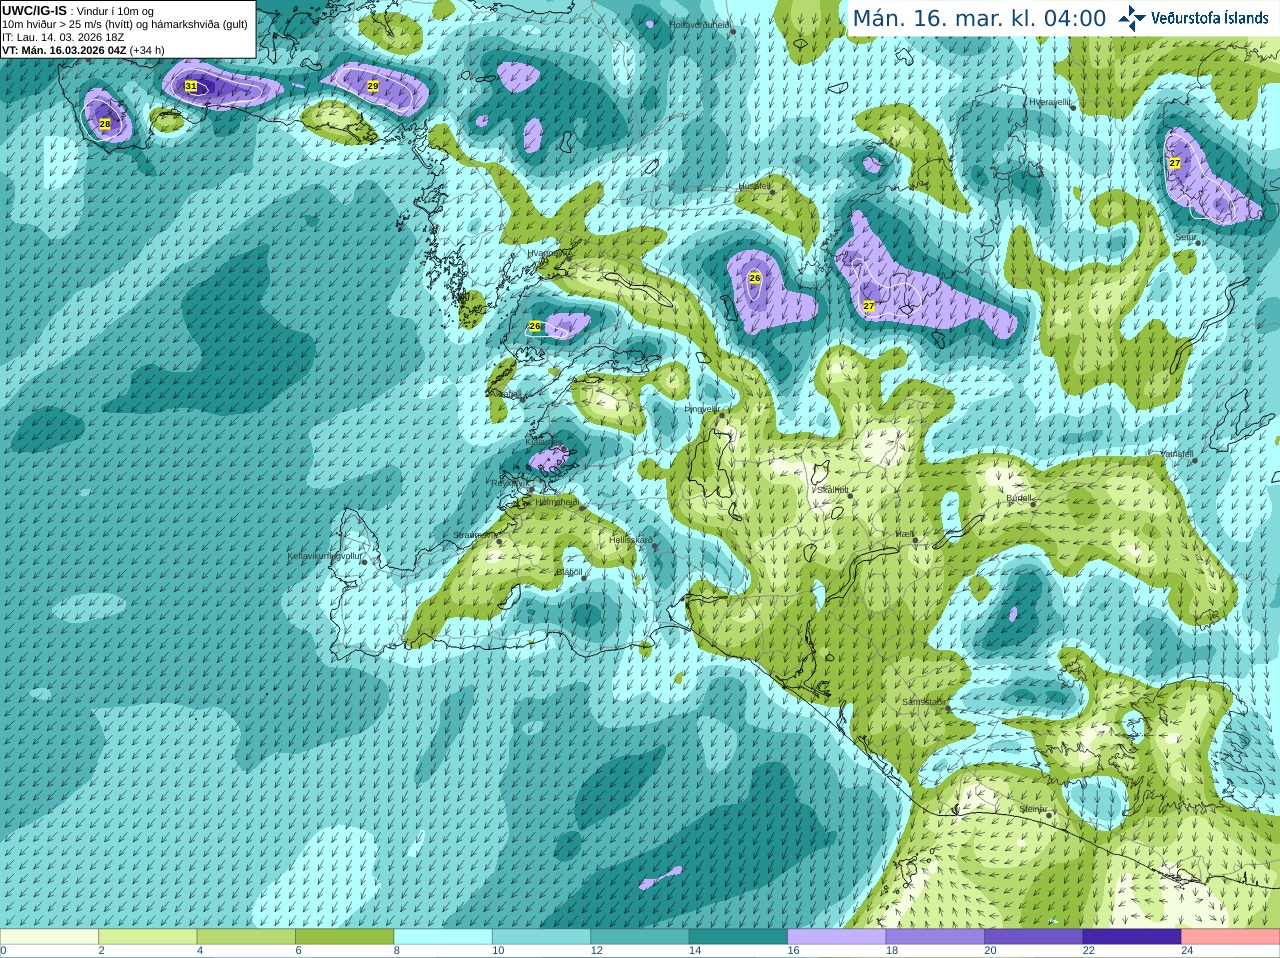The image size is (1280, 958).
Task: Click the UWC/IG-IS Vindur í 10m title line
Action: 78,11
